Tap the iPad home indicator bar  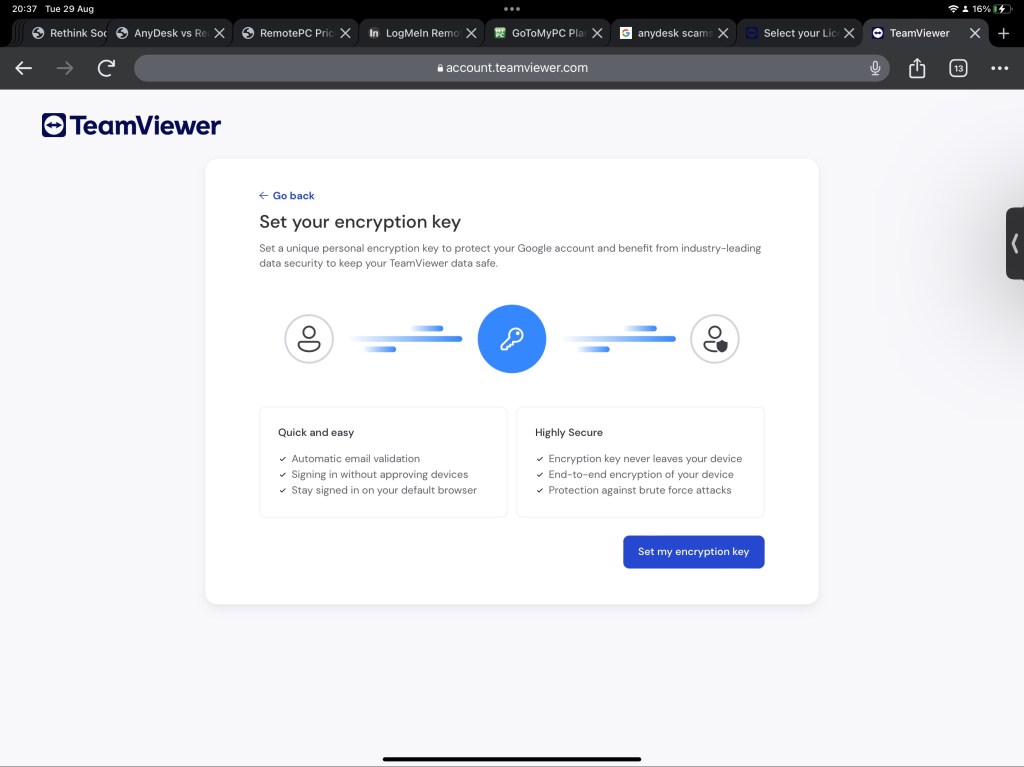[x=512, y=759]
